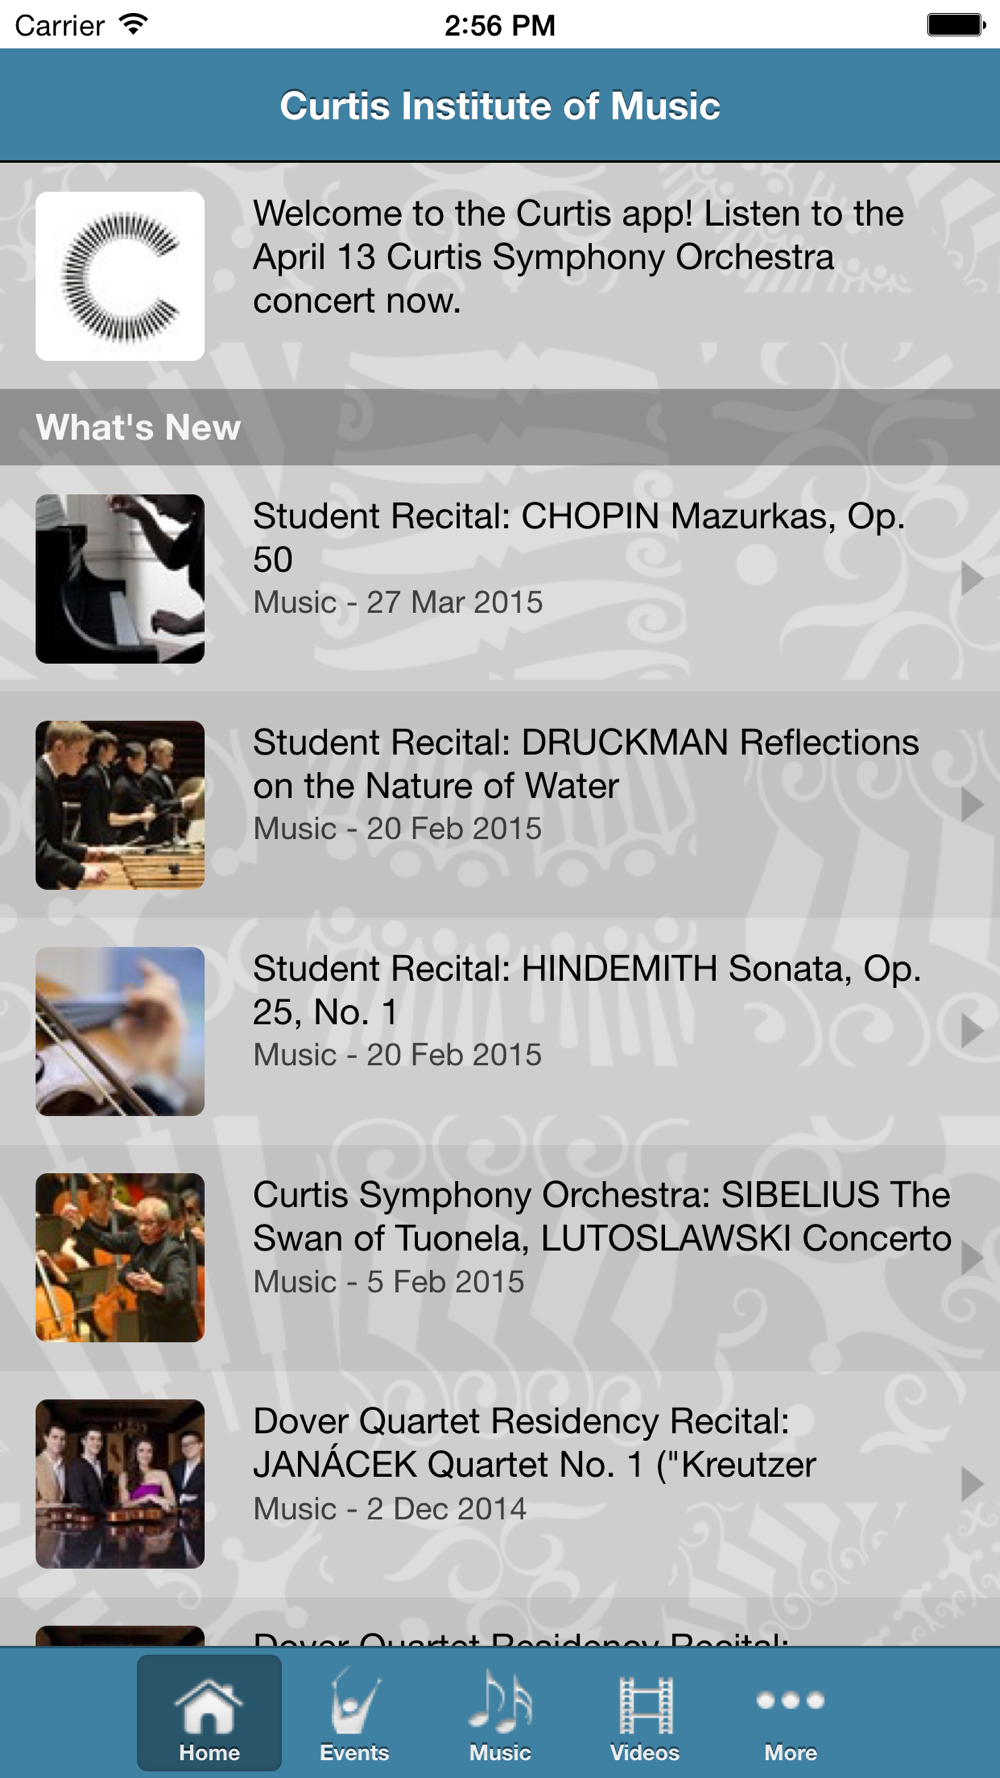
Task: Tap the percussion ensemble thumbnail
Action: (x=120, y=805)
